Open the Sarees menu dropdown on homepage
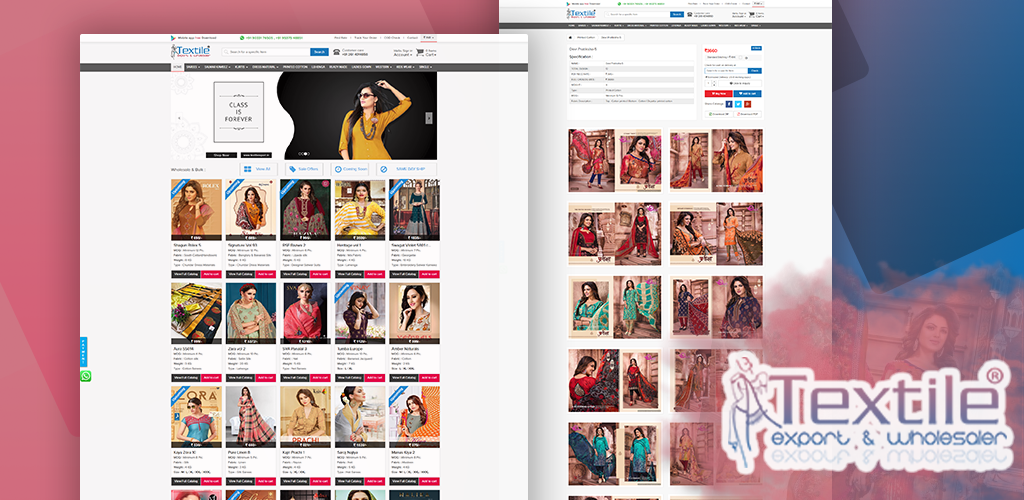 (x=195, y=67)
